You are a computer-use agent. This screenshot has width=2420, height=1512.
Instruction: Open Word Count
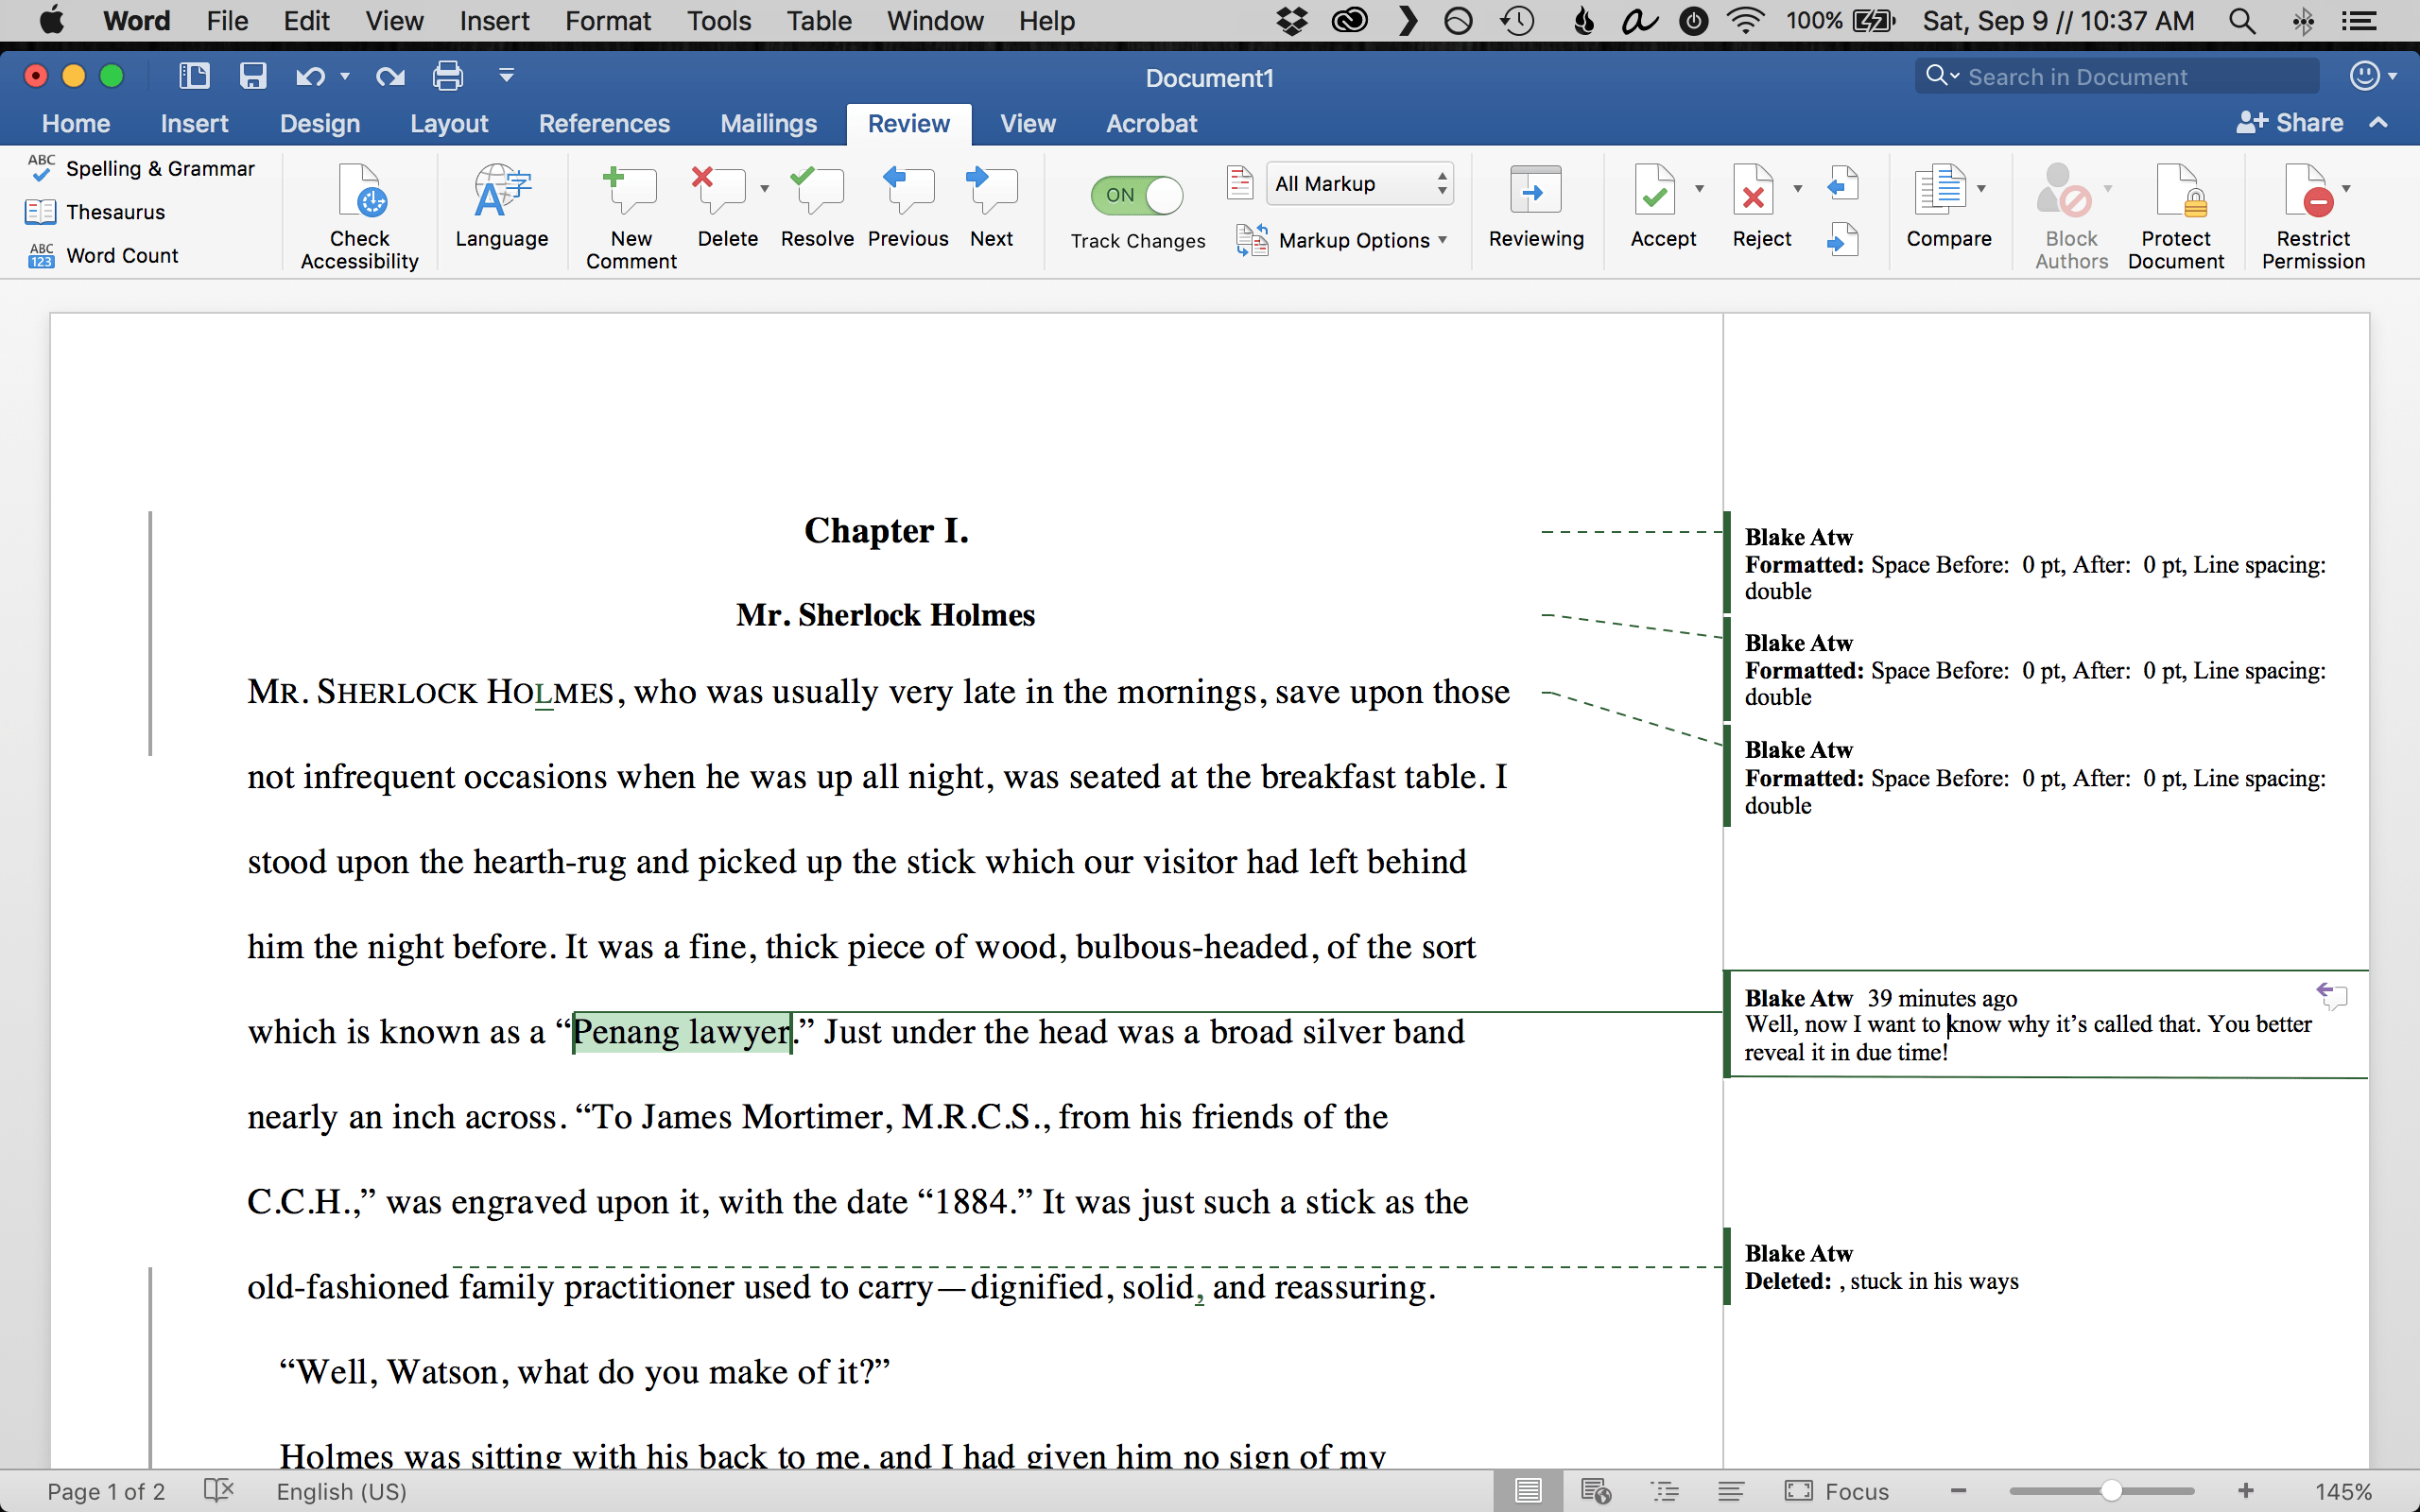click(103, 255)
